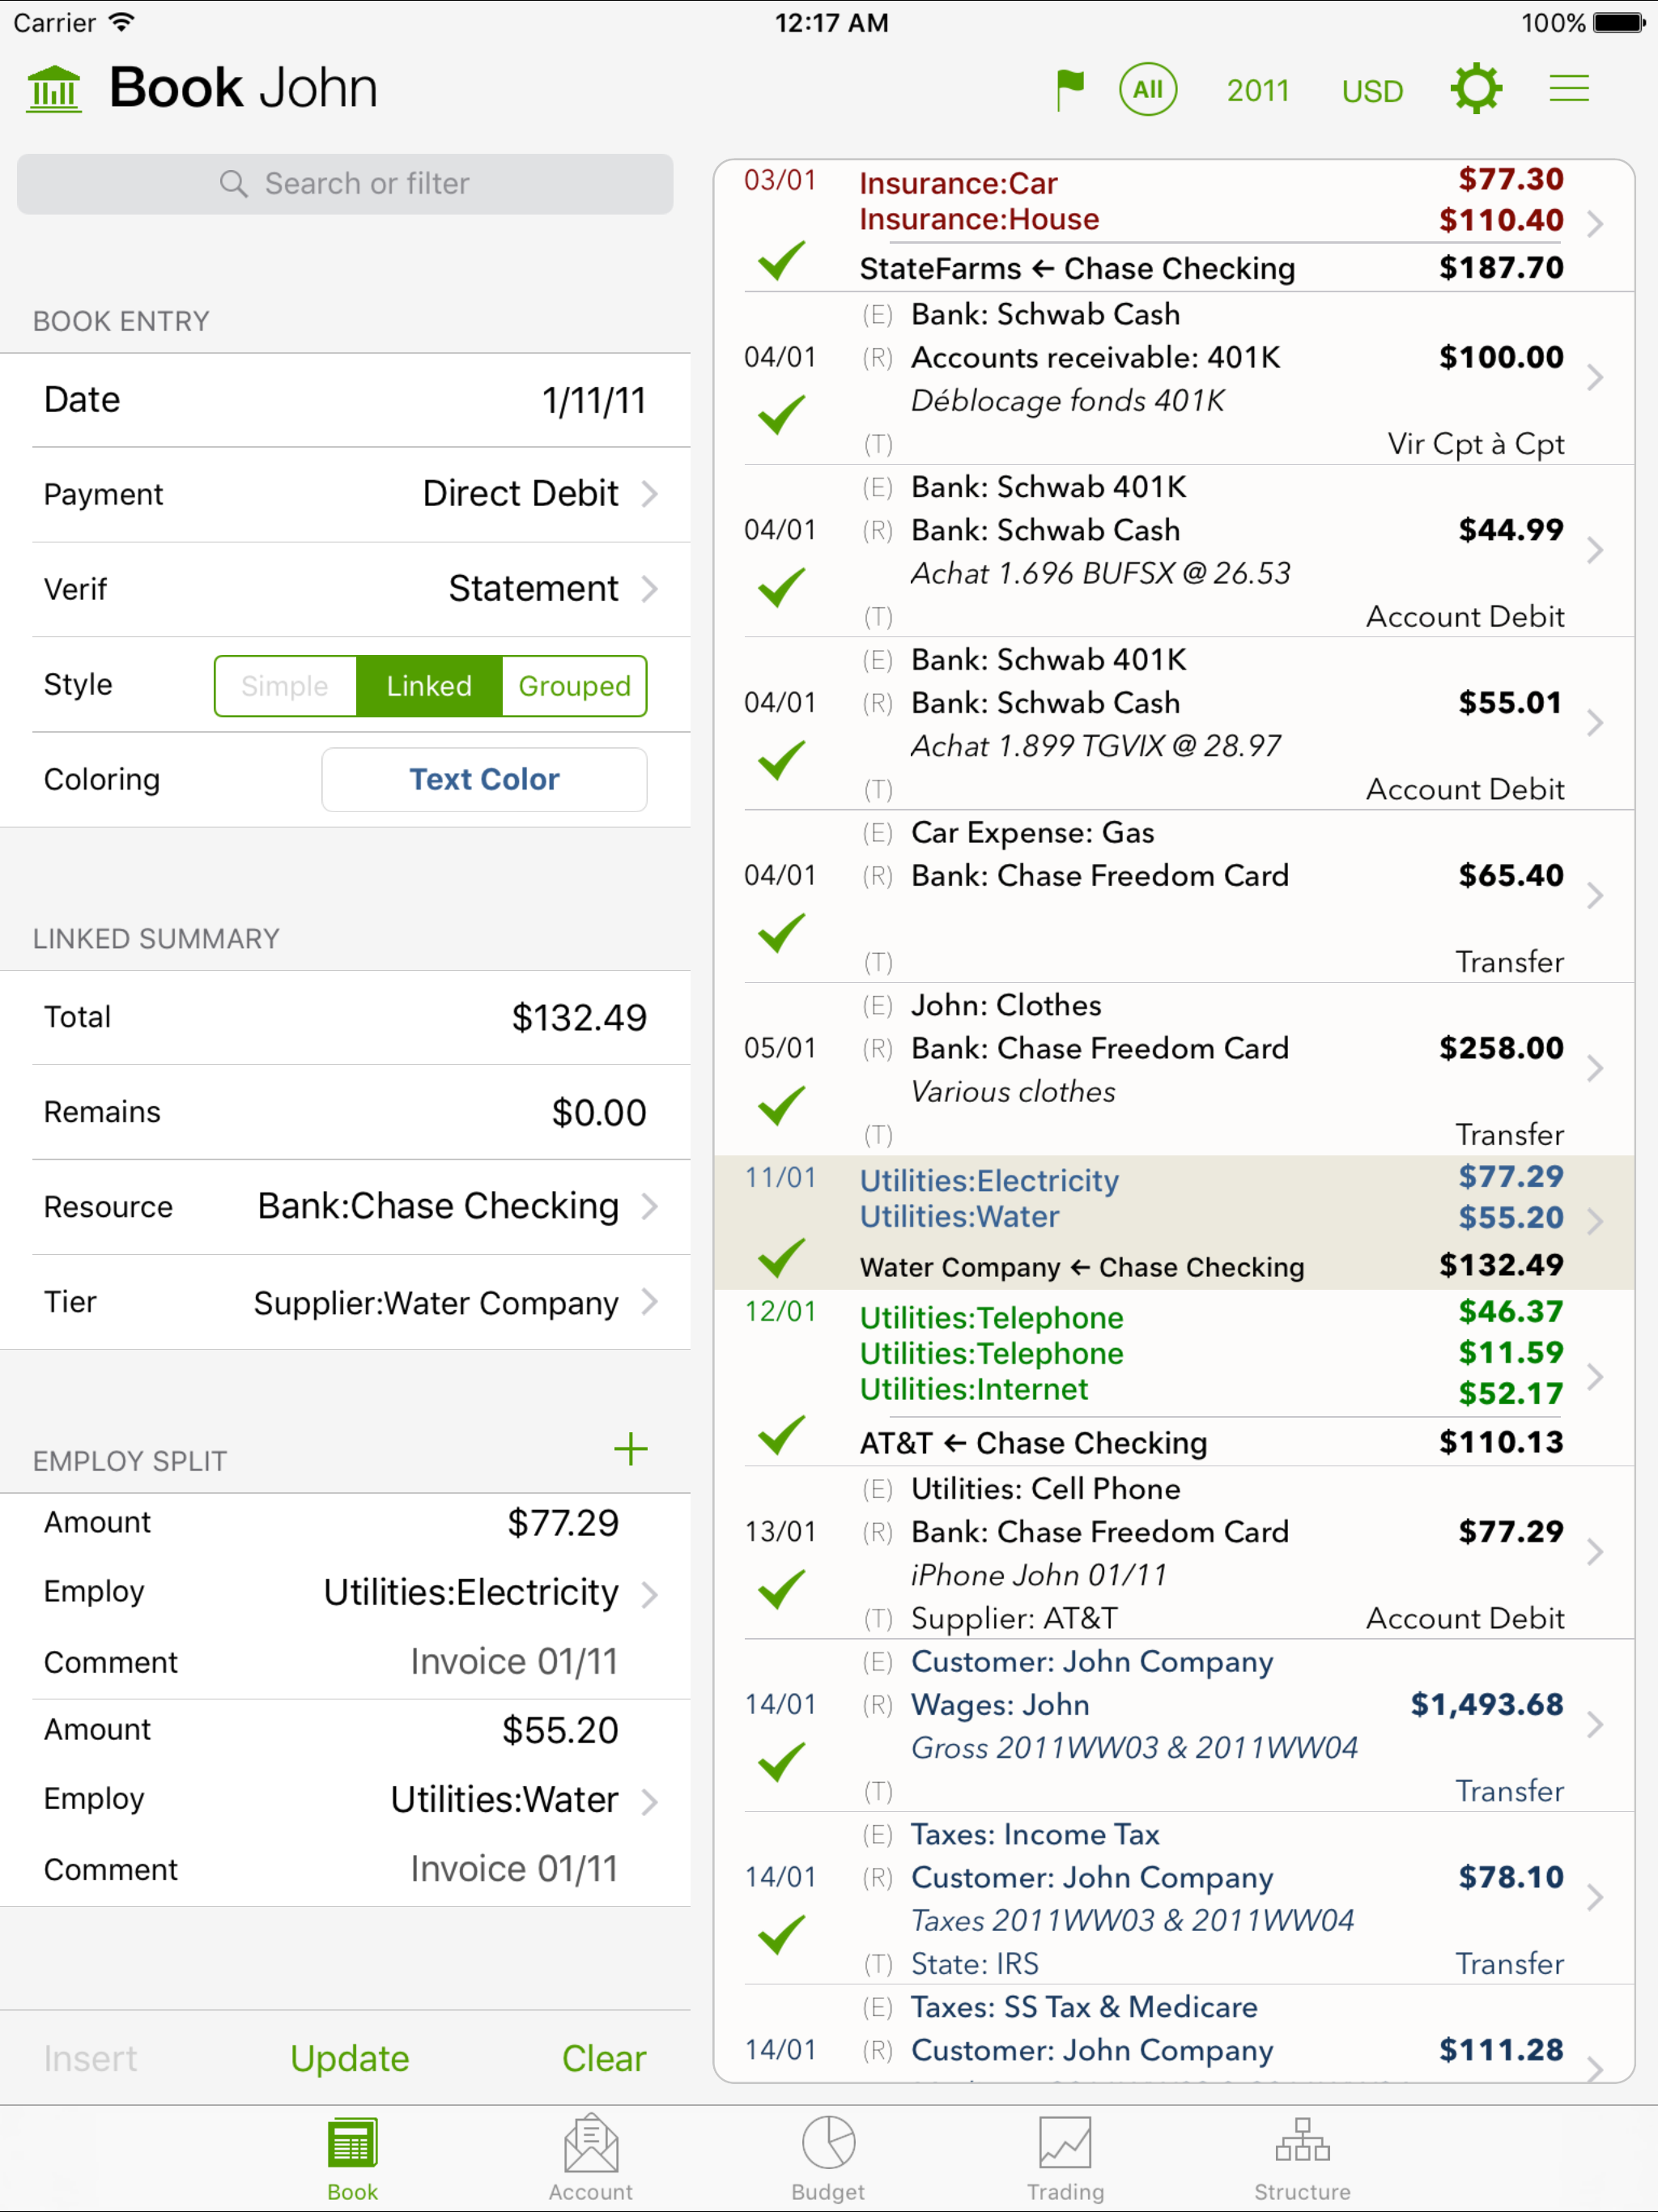1658x2212 pixels.
Task: Click the All filter circle icon
Action: pos(1148,90)
